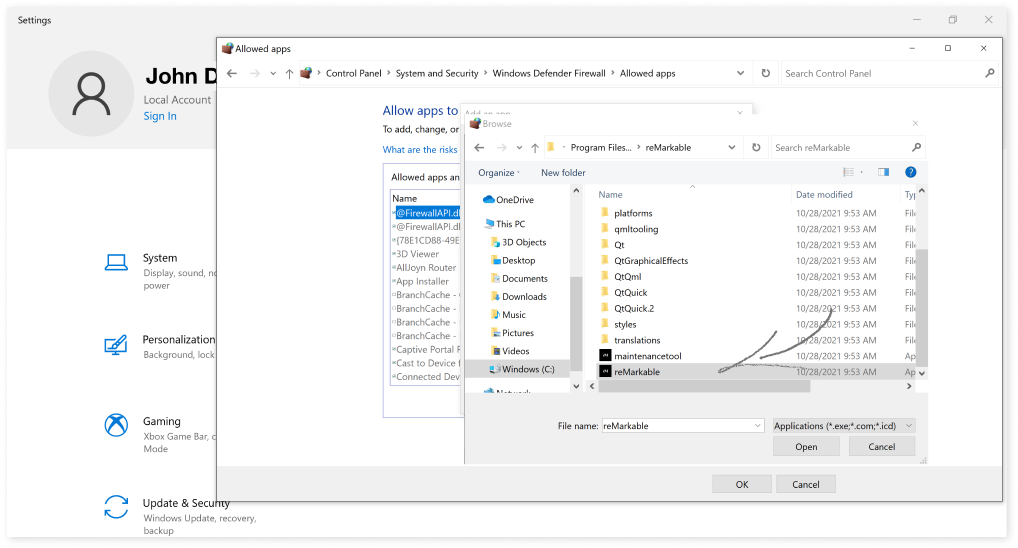This screenshot has width=1018, height=548.
Task: Select Windows (C:) in navigation tree
Action: pyautogui.click(x=528, y=369)
